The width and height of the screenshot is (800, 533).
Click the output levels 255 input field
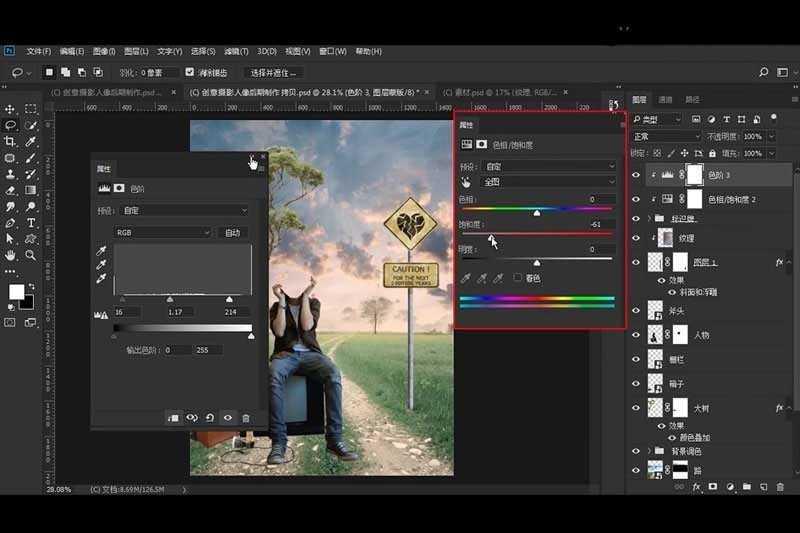(204, 350)
